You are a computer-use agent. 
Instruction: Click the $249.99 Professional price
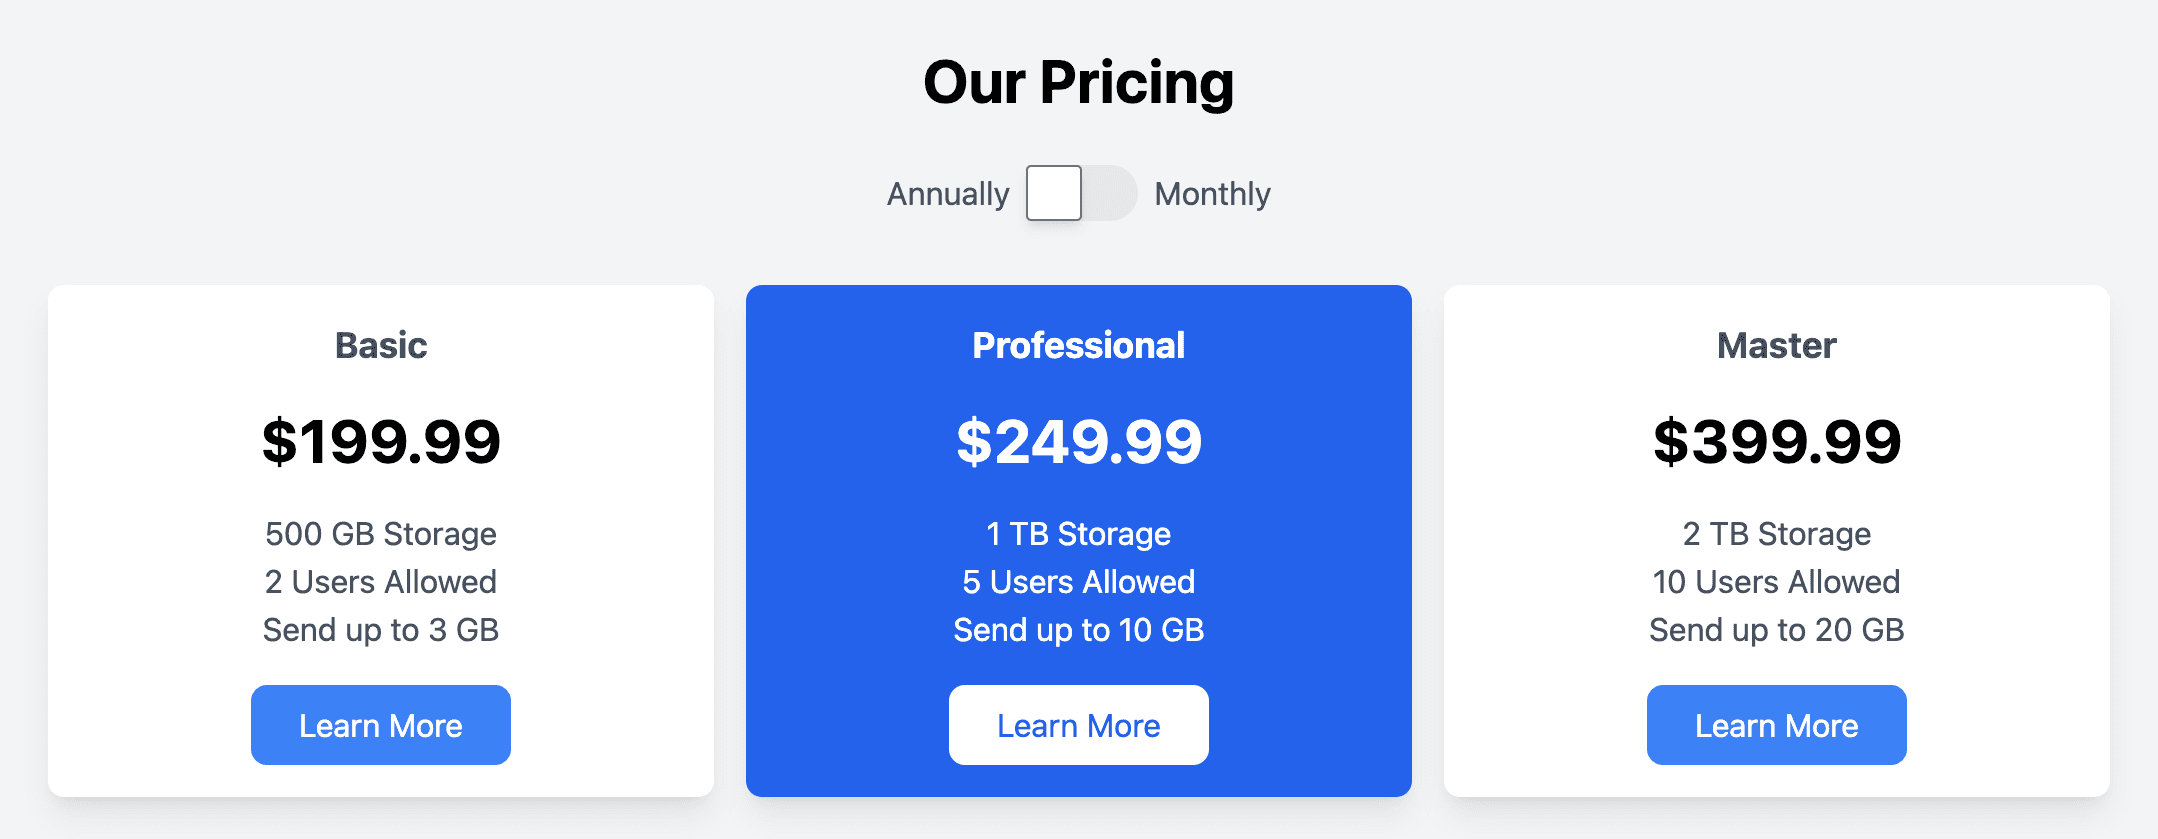pyautogui.click(x=1079, y=441)
